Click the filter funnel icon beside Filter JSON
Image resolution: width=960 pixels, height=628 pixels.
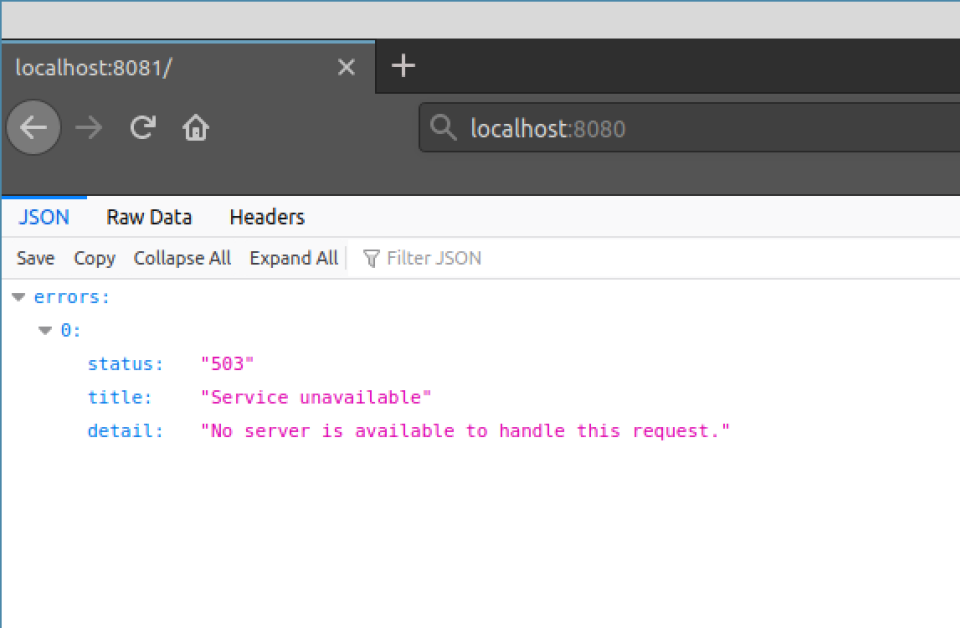(371, 258)
